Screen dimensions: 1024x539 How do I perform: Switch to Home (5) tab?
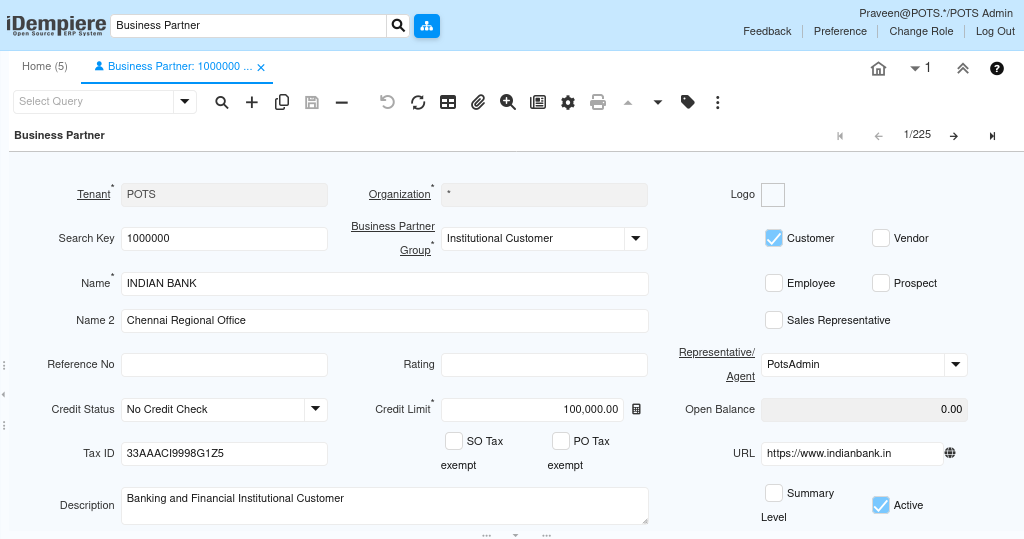click(x=44, y=66)
